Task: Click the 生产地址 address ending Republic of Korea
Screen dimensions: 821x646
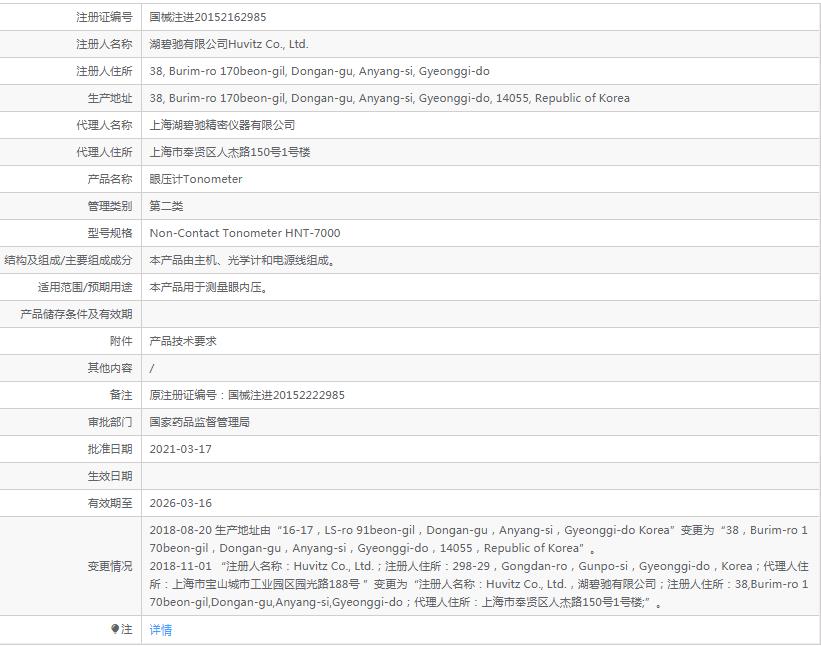Action: coord(390,98)
